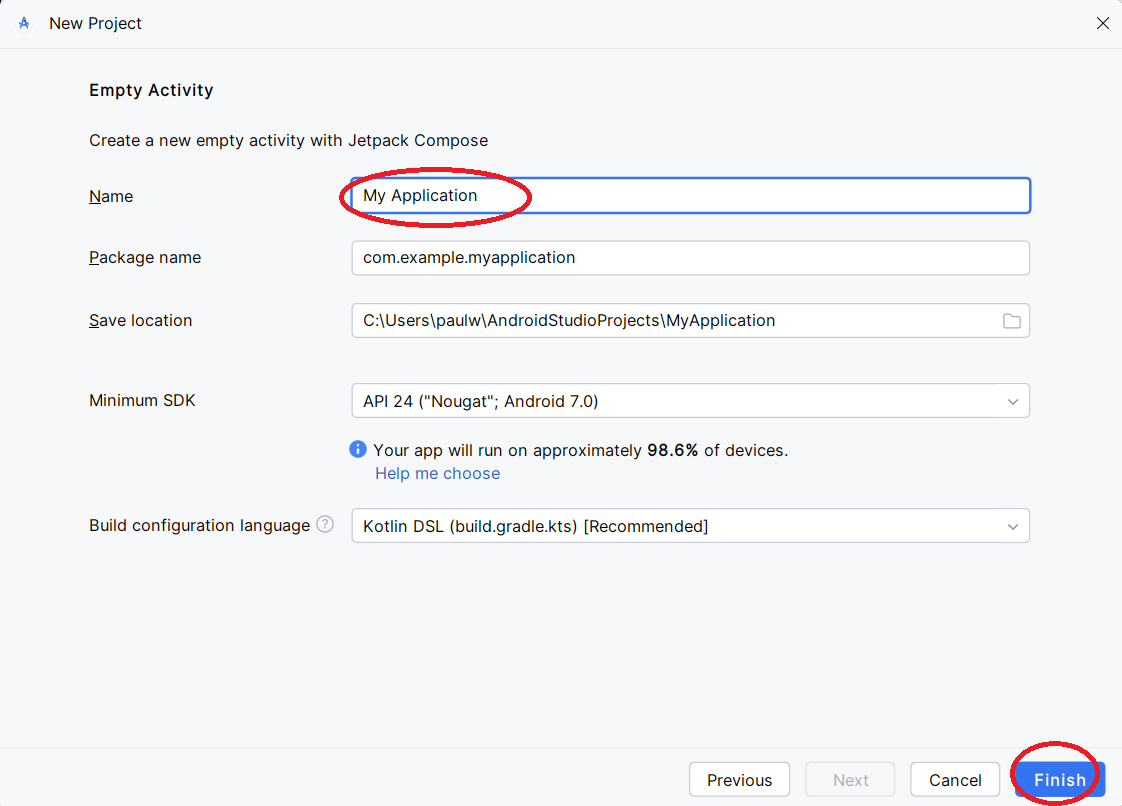Open the folder browse icon for Save location

(x=1011, y=321)
